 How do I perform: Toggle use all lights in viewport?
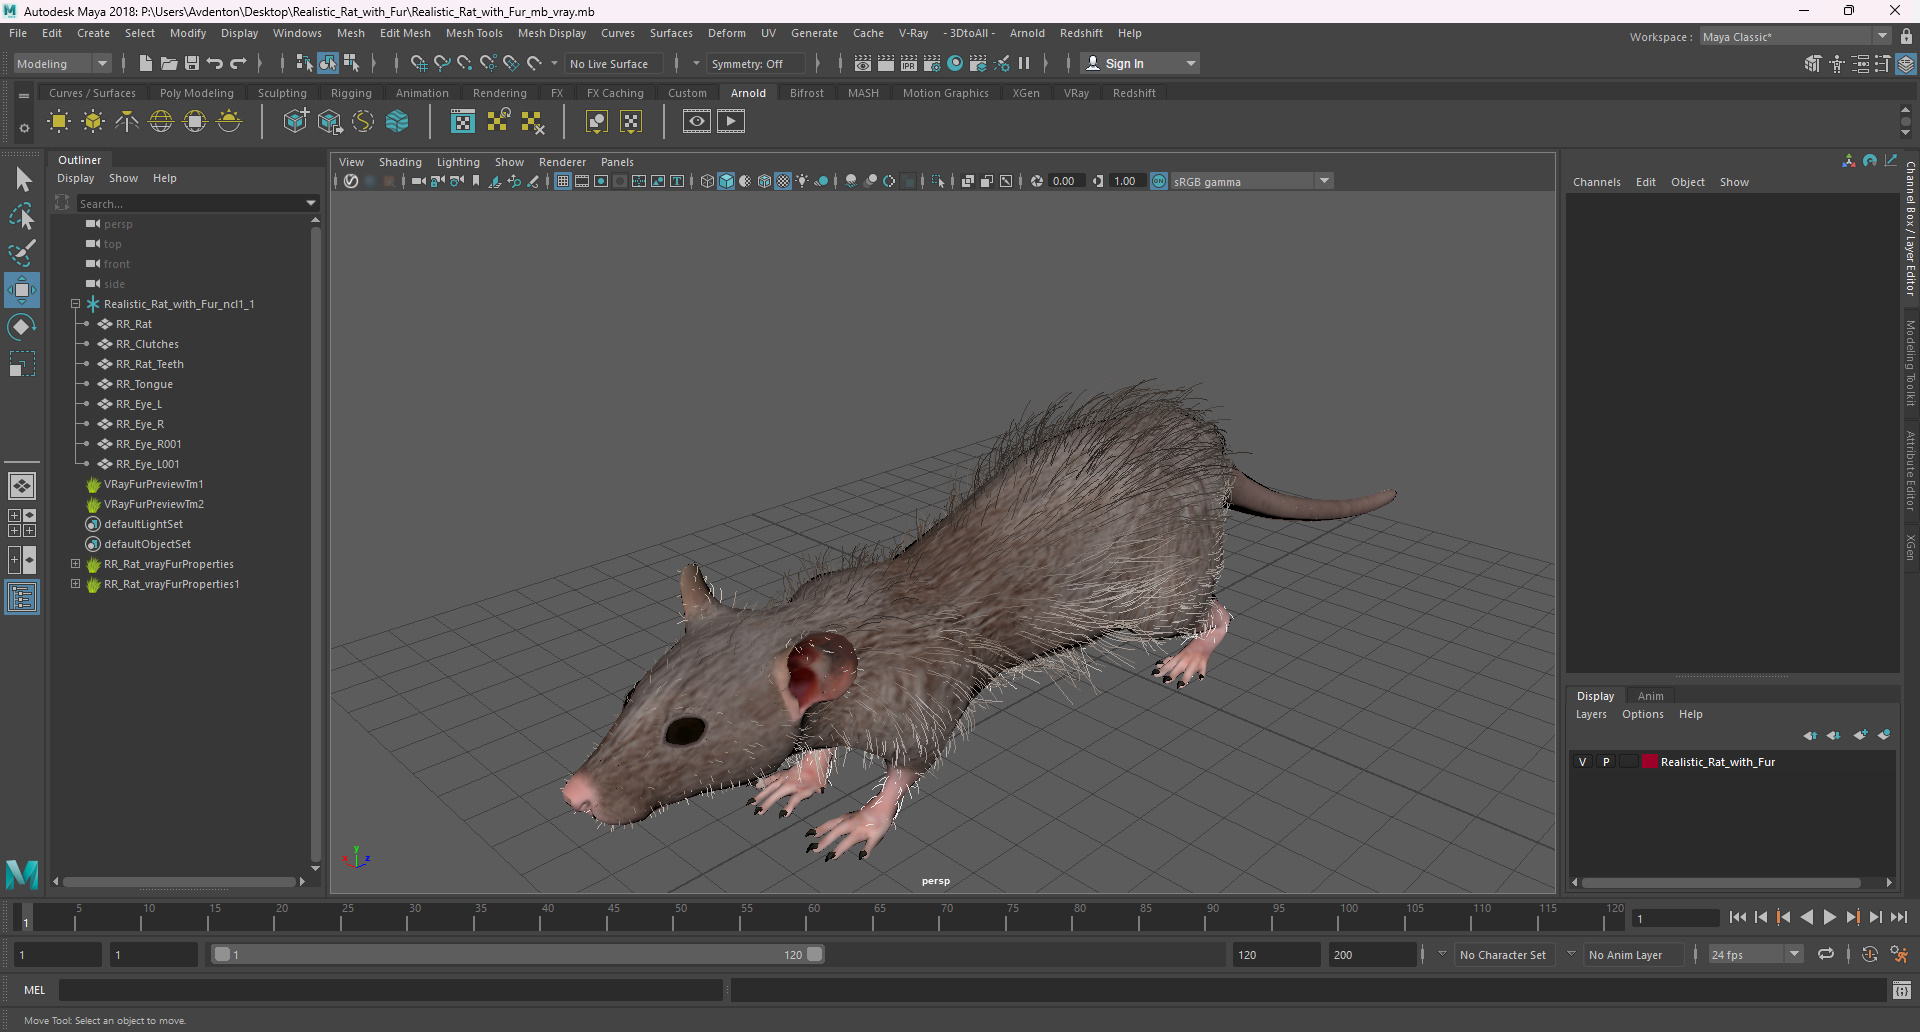coord(802,181)
